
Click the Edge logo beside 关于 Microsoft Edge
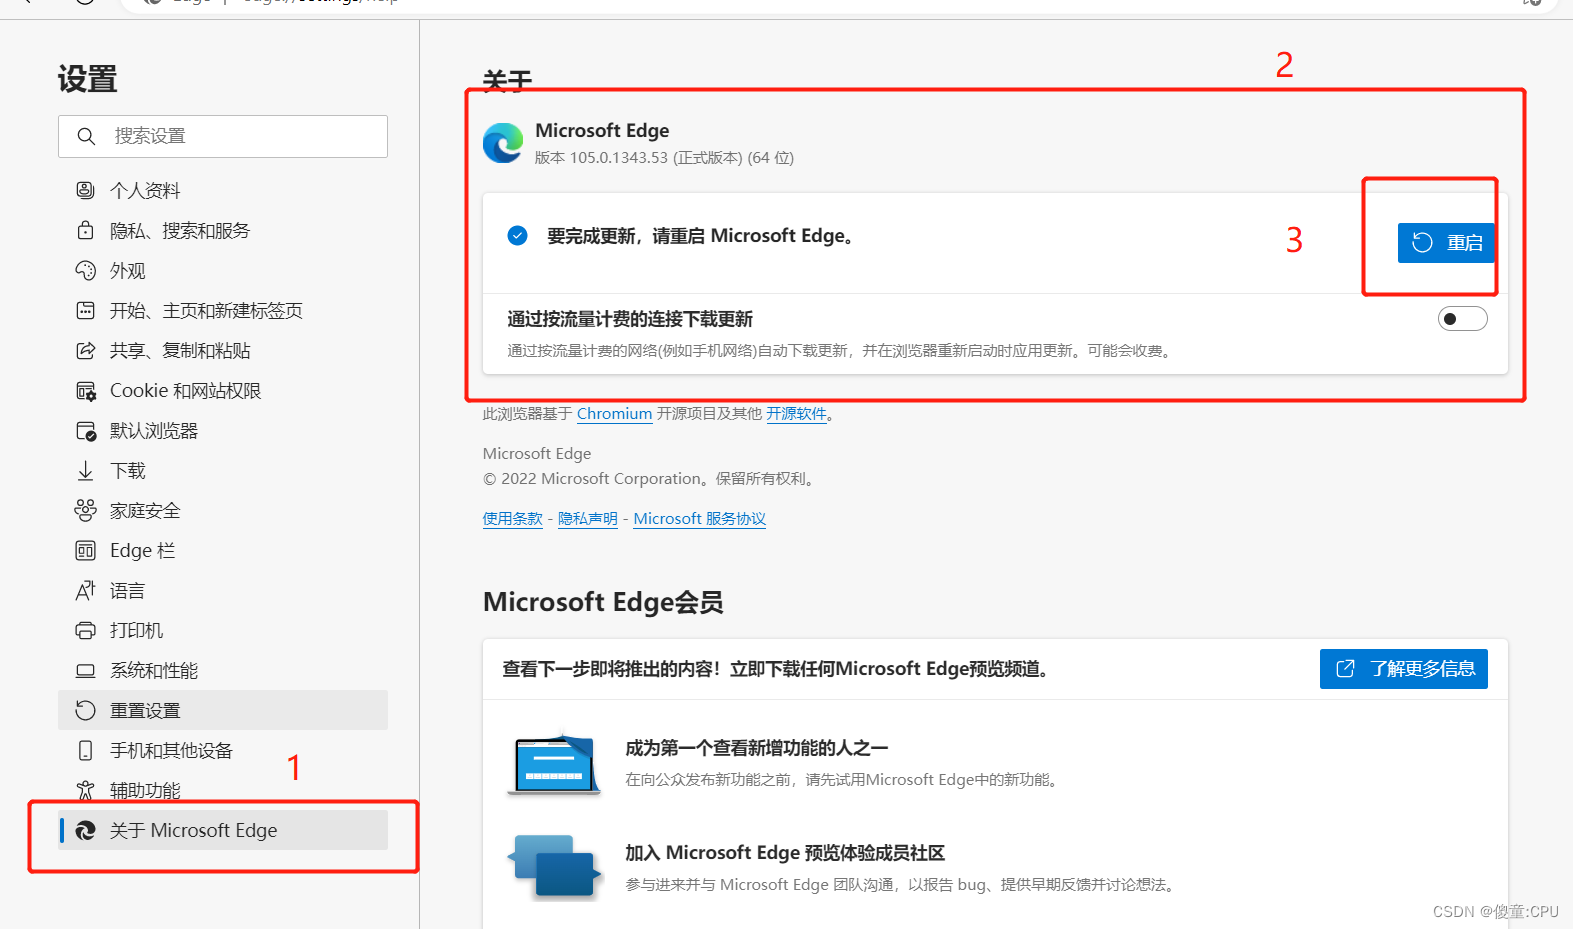[x=86, y=830]
